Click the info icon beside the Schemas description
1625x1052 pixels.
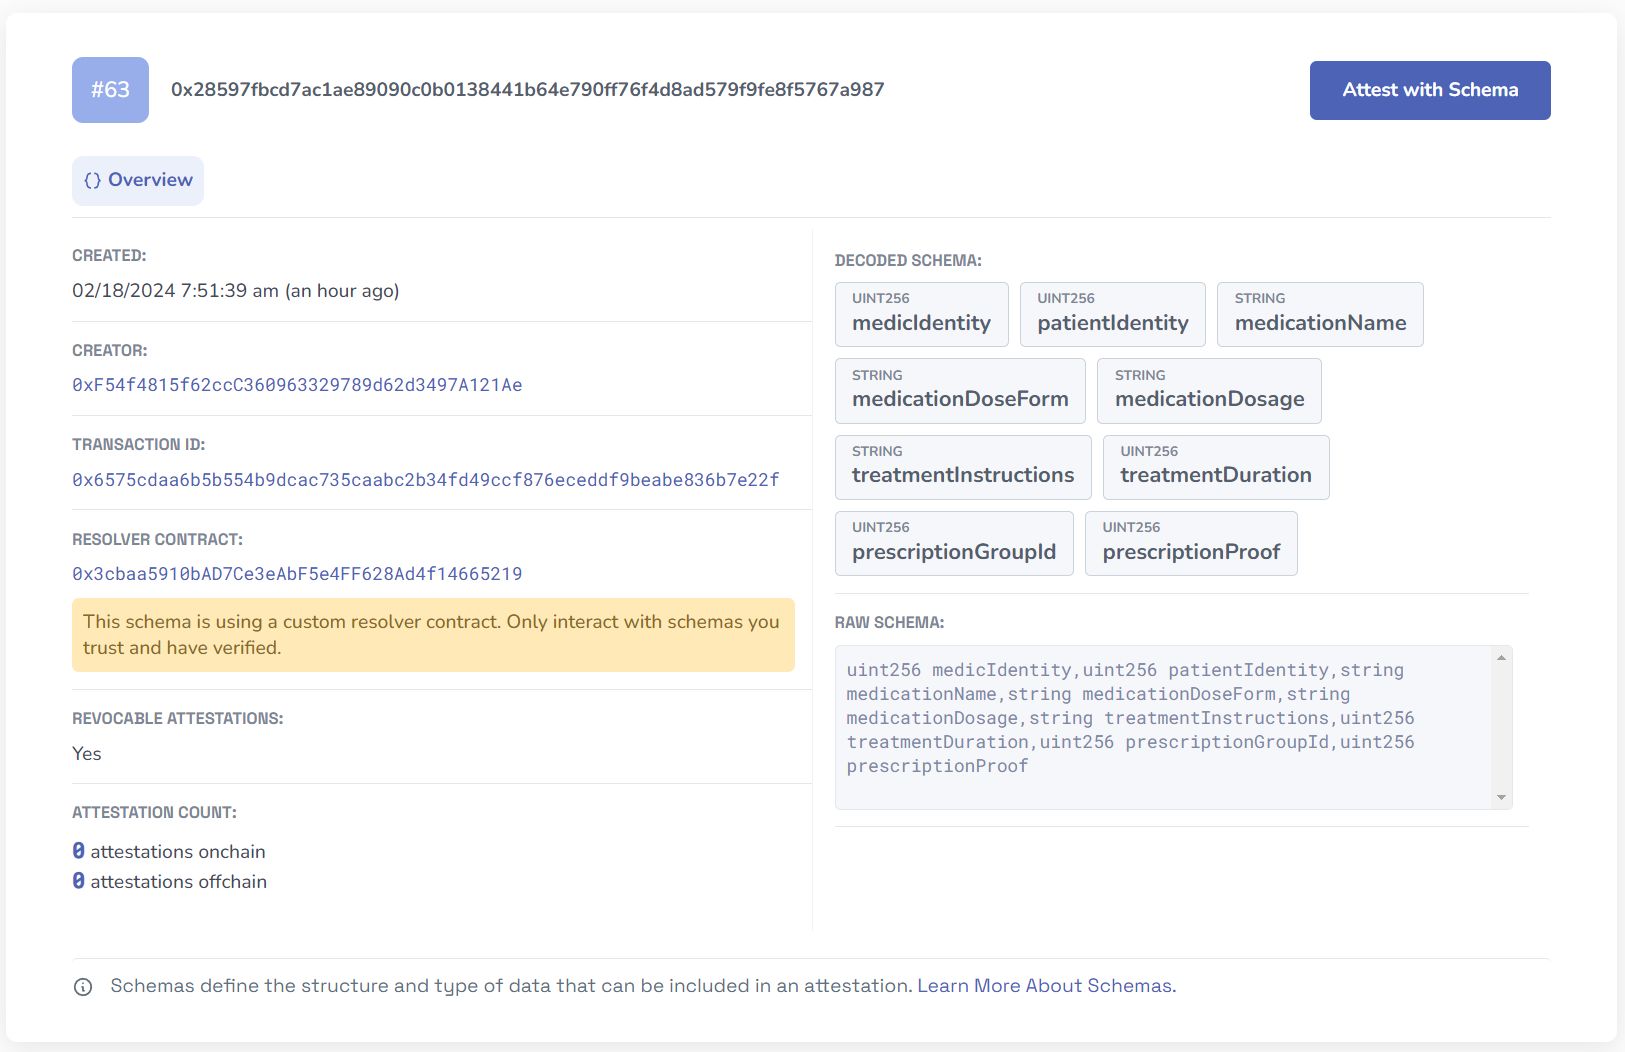tap(83, 987)
